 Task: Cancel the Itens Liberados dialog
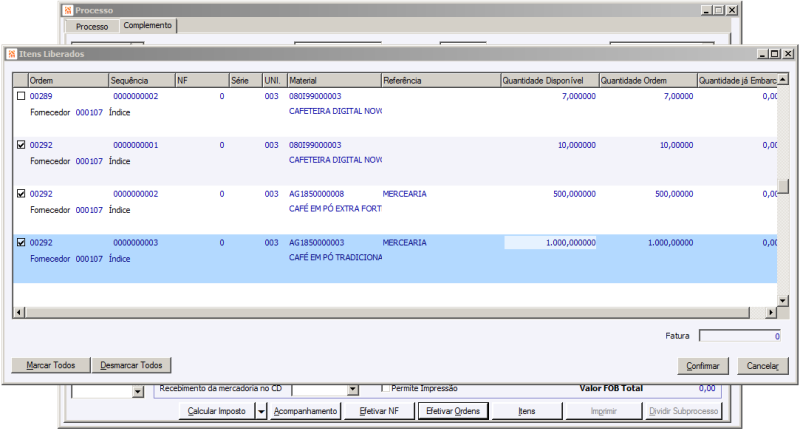[762, 366]
